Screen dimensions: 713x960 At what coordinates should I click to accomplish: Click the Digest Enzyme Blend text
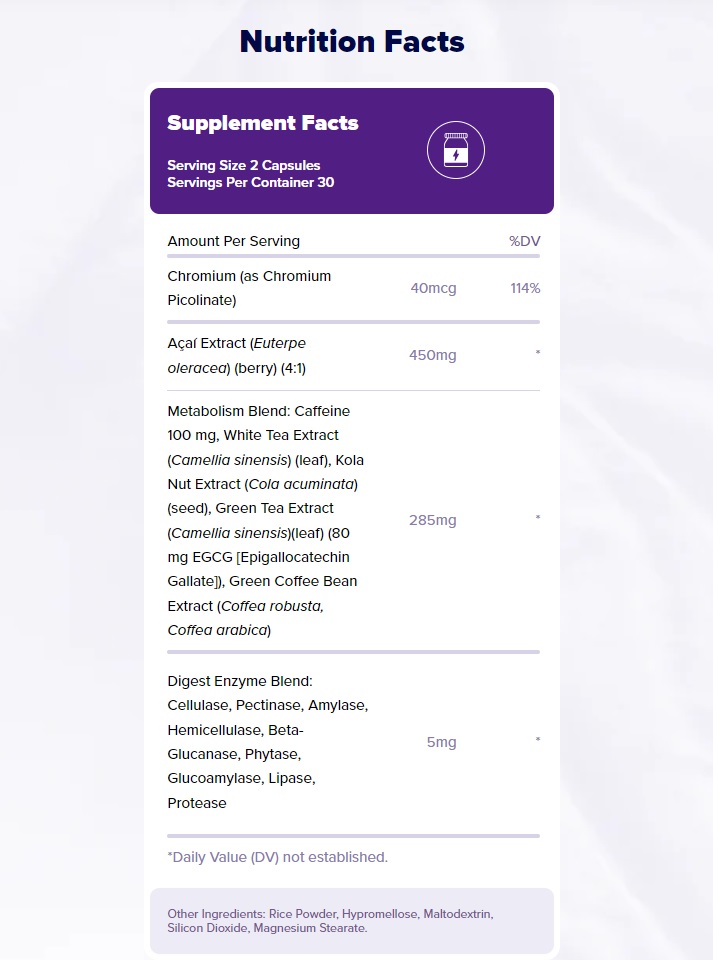tap(267, 741)
